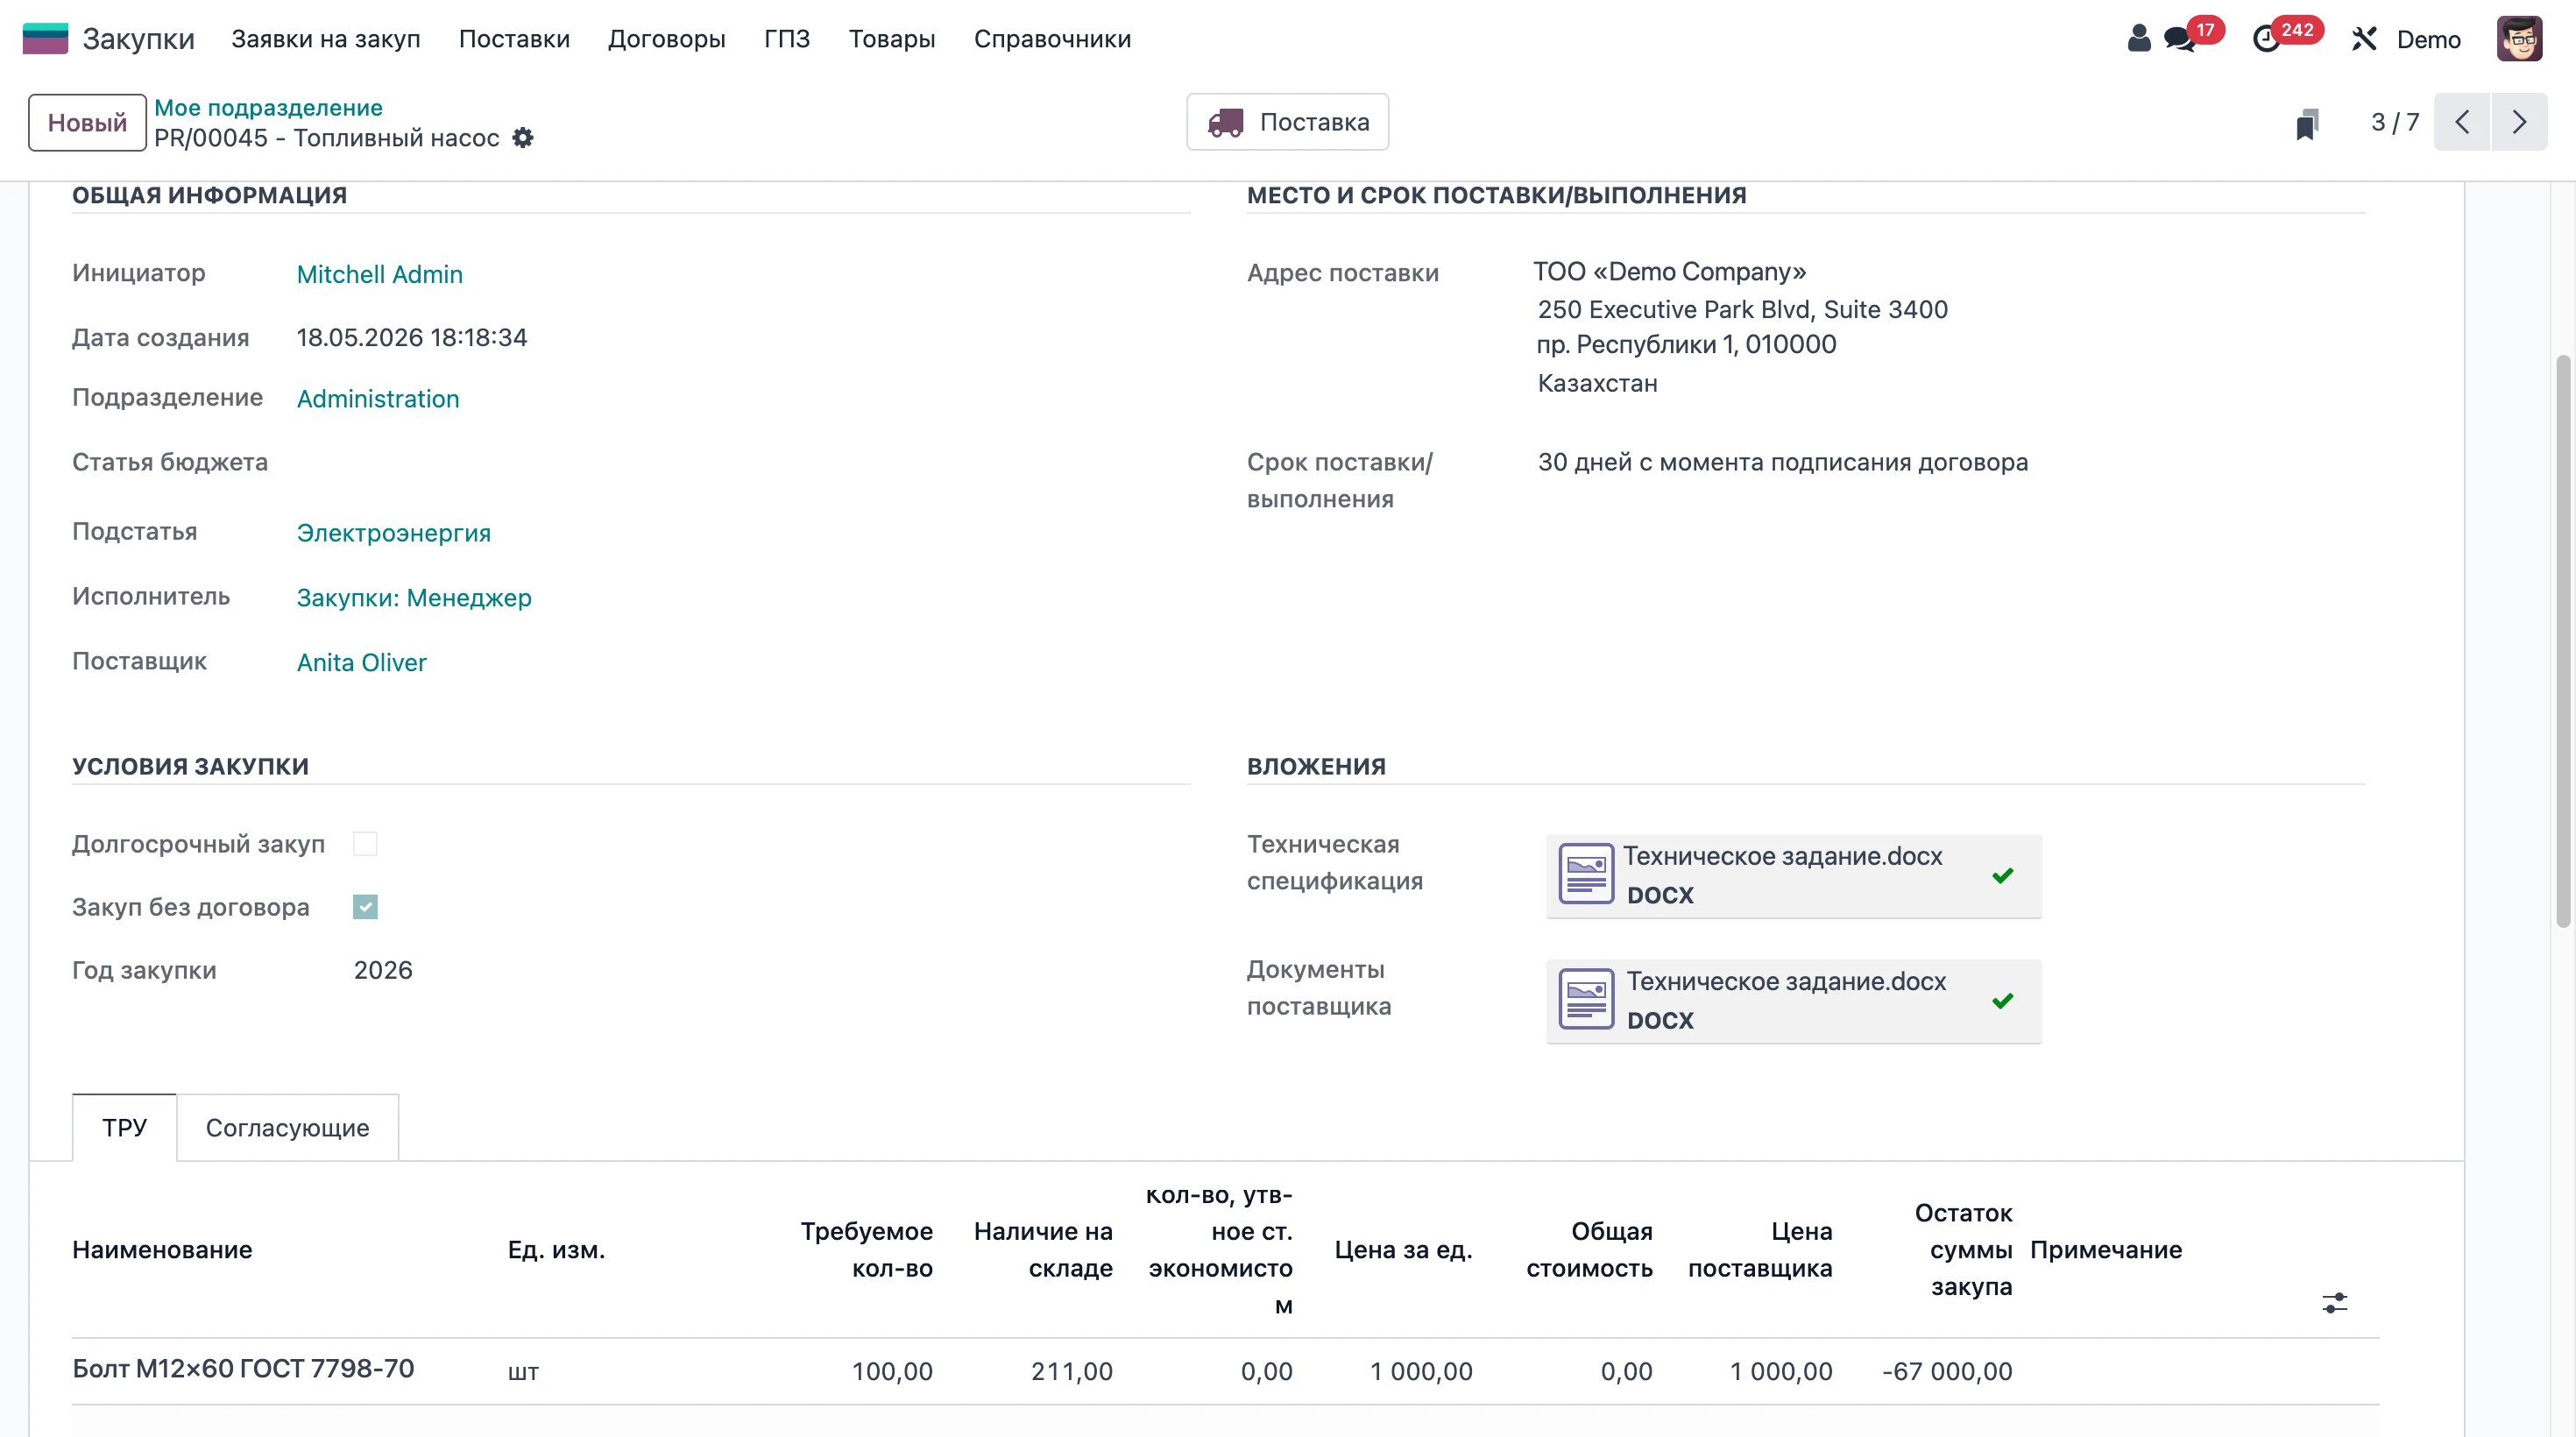The width and height of the screenshot is (2576, 1437).
Task: Click the gear icon next to PR/00045
Action: pyautogui.click(x=522, y=138)
